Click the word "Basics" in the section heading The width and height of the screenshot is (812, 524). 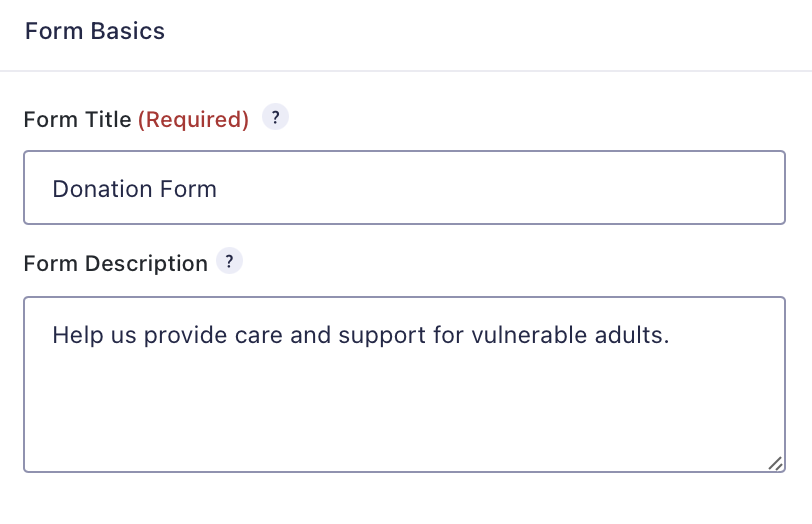point(128,31)
